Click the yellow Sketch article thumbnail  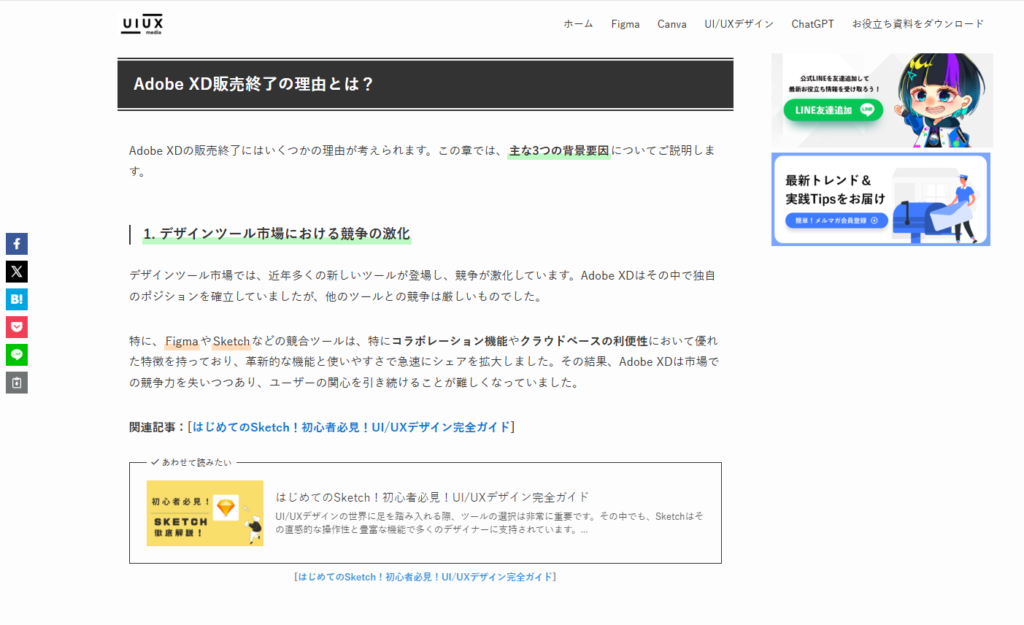click(205, 513)
